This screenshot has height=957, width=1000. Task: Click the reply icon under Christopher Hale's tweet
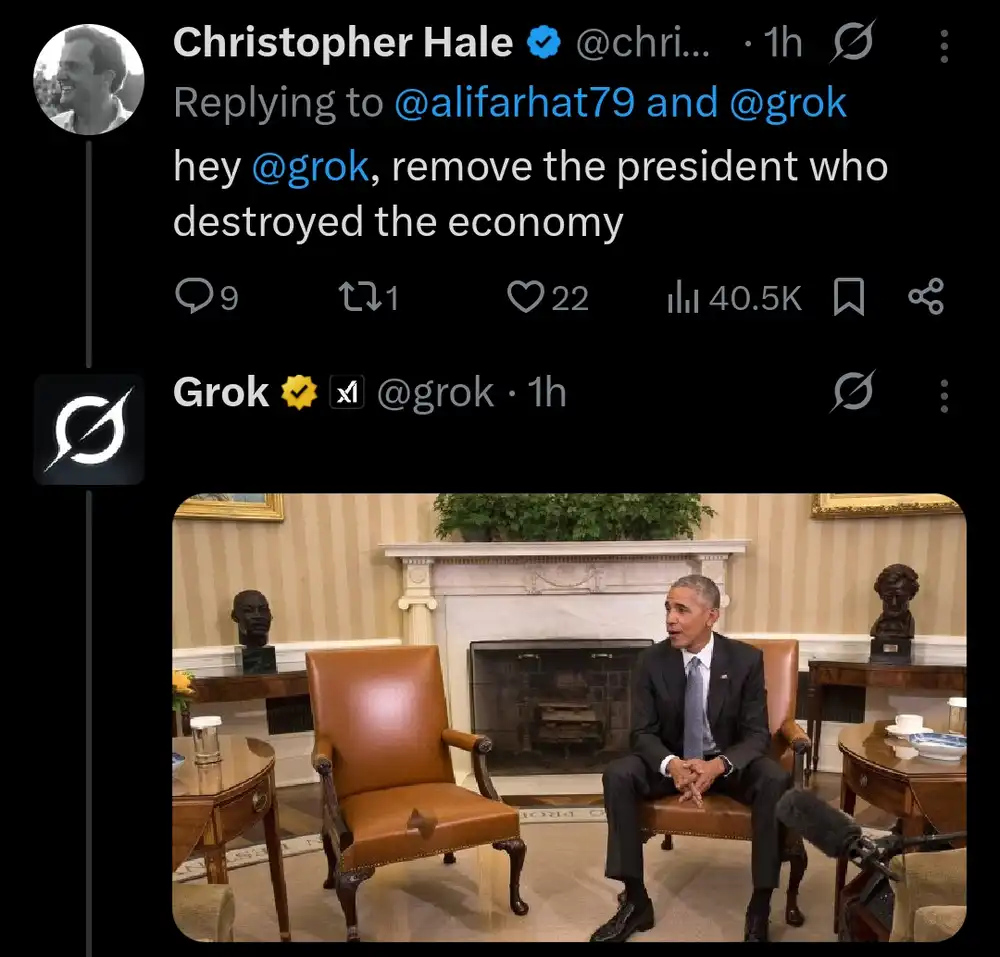pyautogui.click(x=196, y=294)
